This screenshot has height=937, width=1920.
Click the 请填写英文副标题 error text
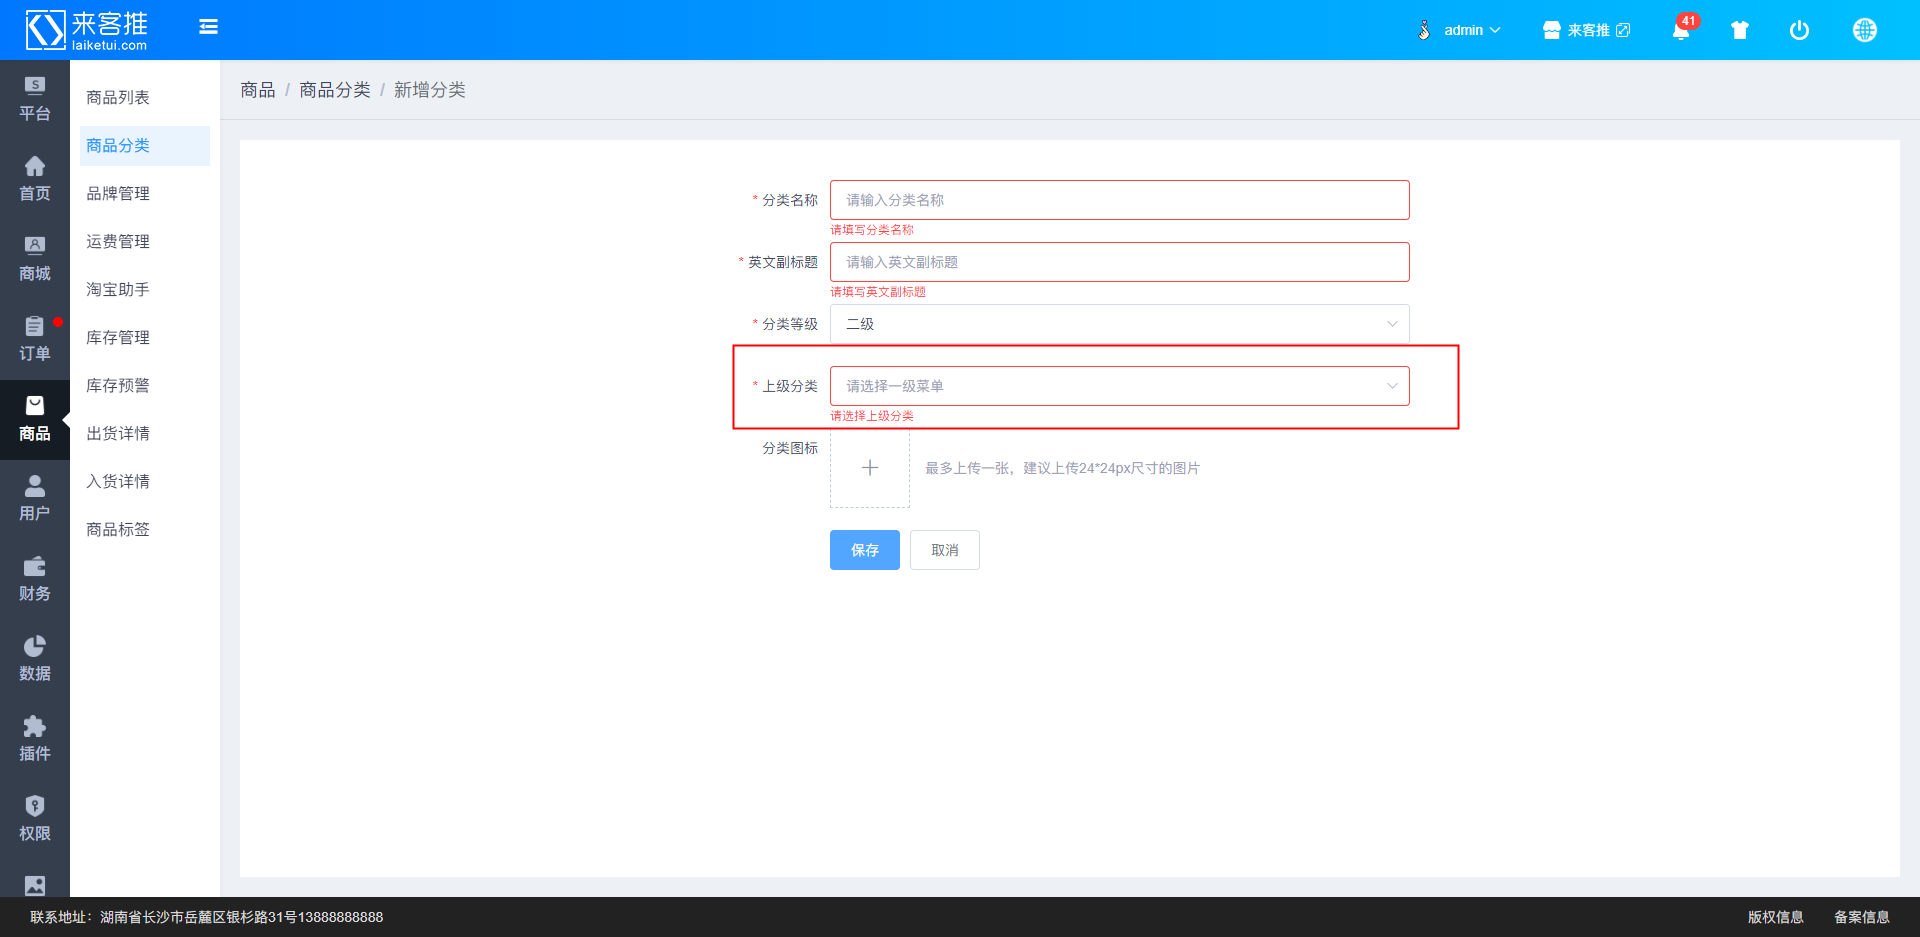click(878, 292)
